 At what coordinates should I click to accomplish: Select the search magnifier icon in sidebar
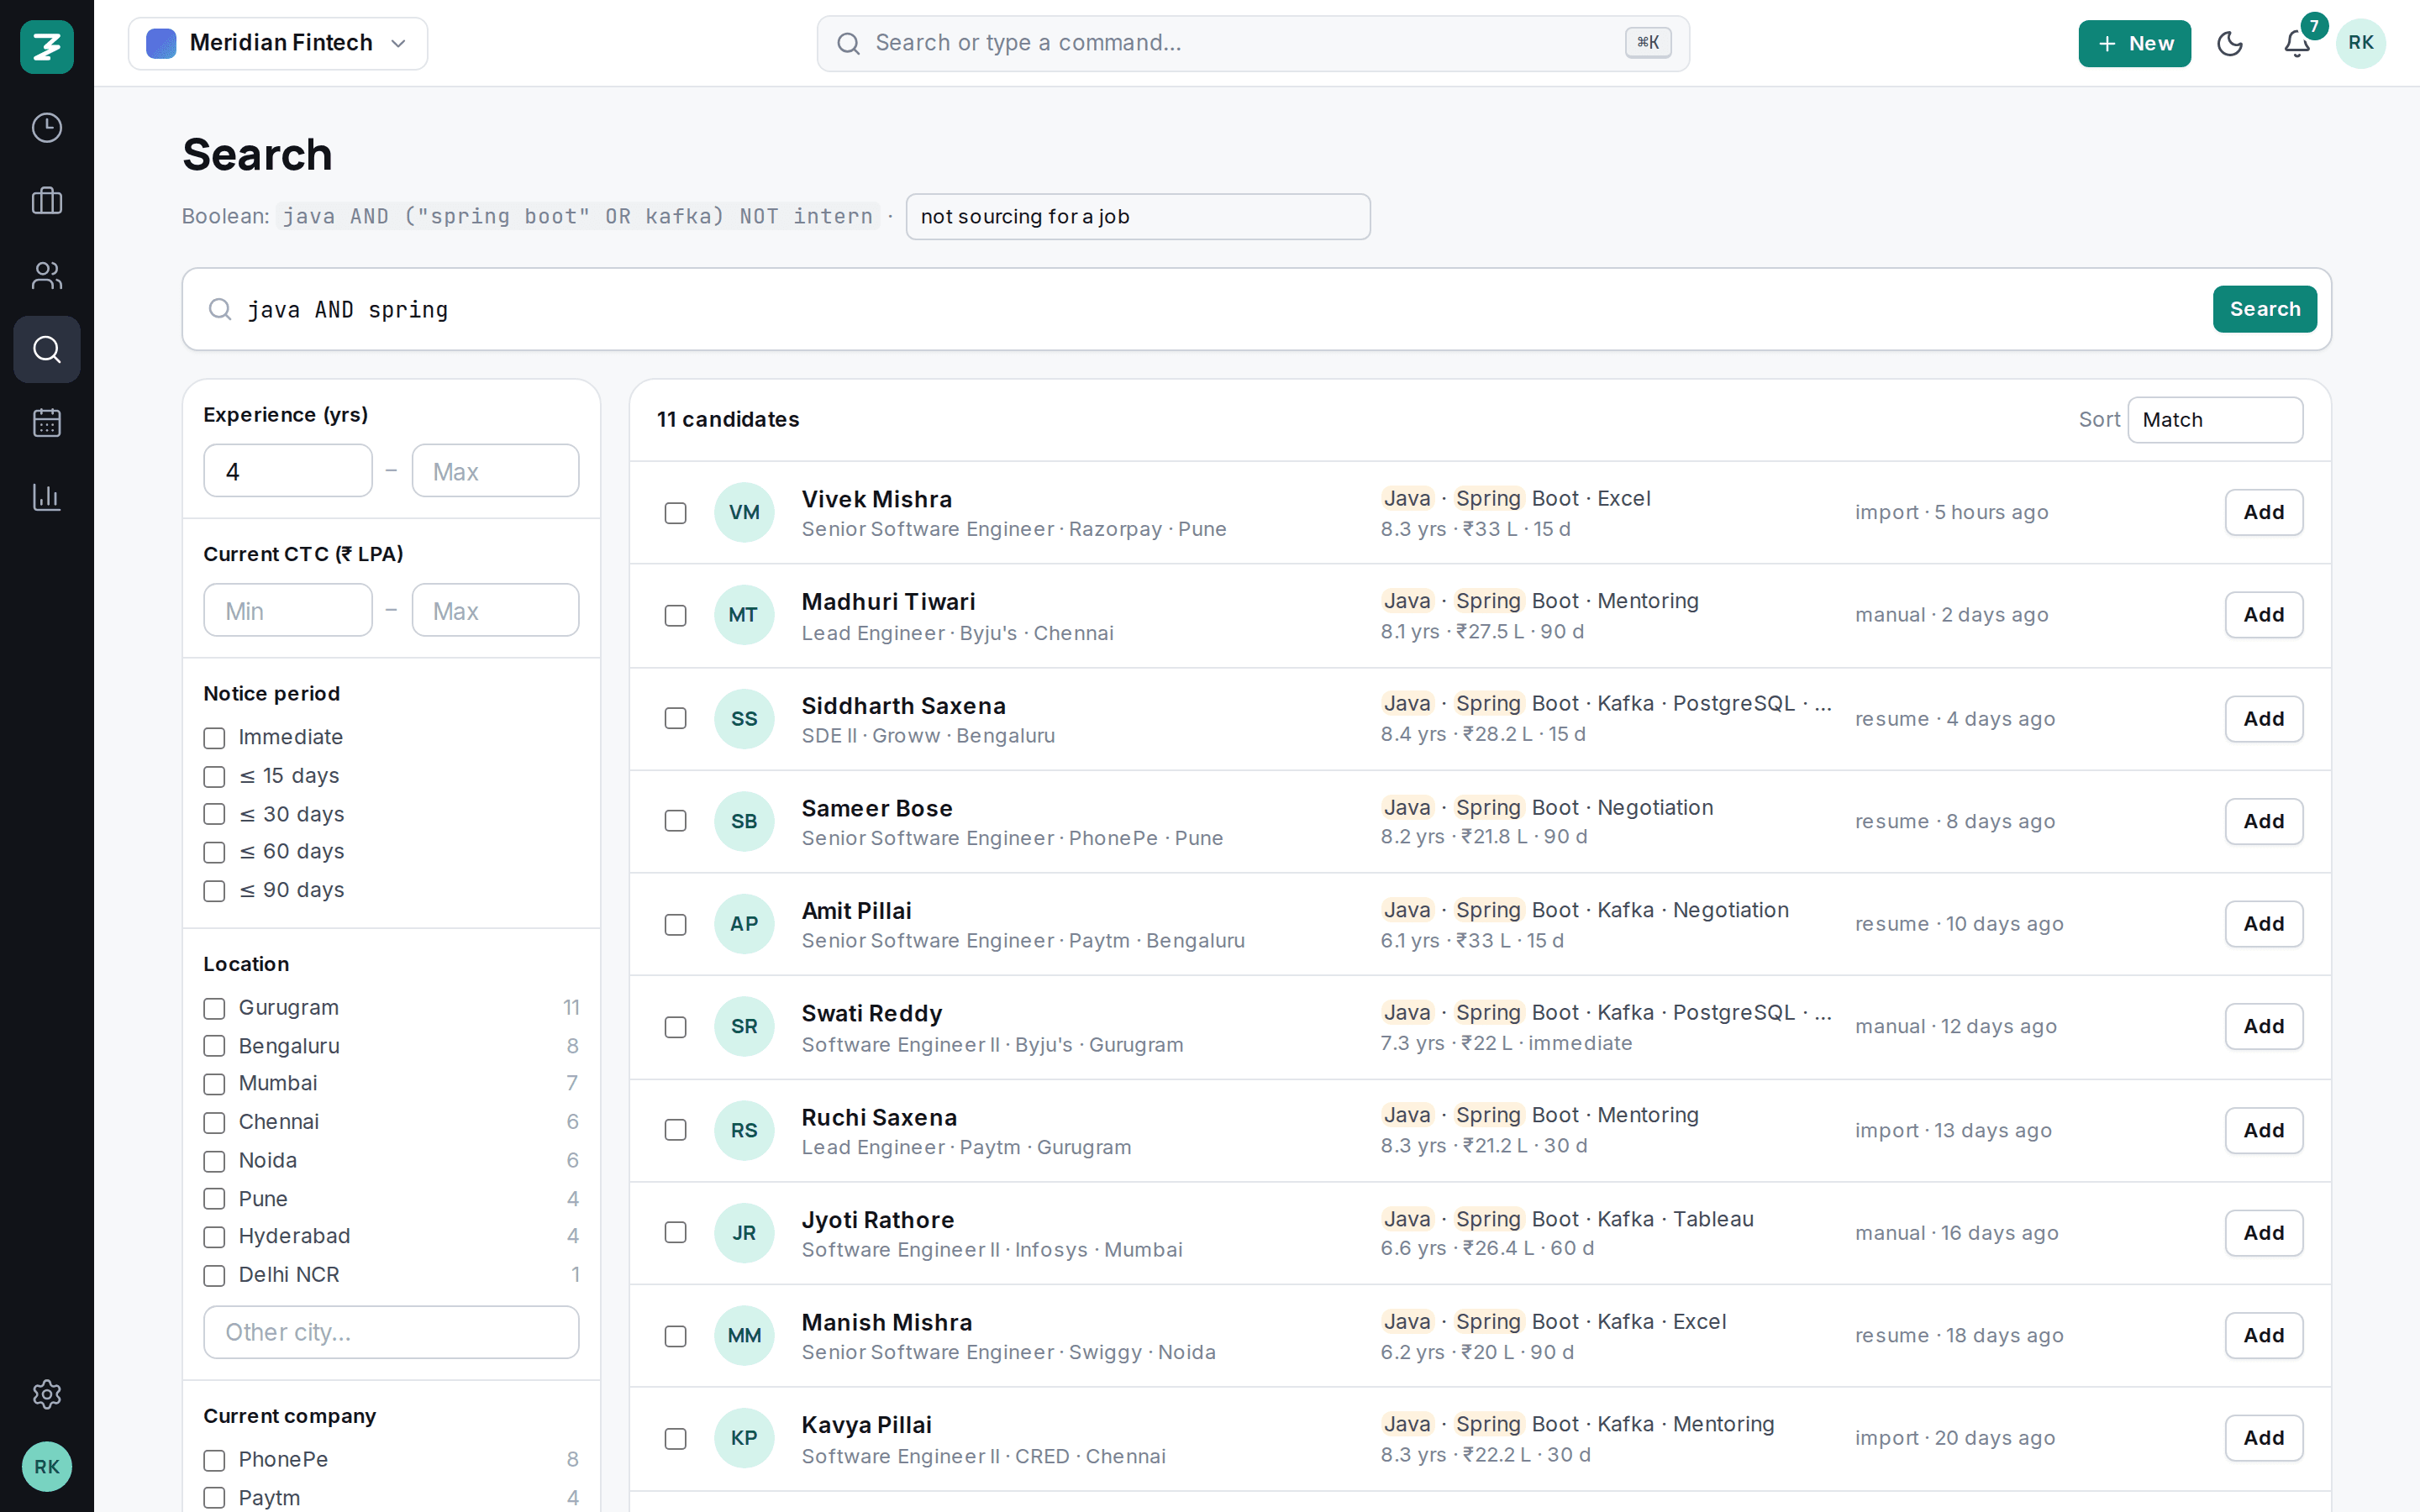click(x=47, y=349)
